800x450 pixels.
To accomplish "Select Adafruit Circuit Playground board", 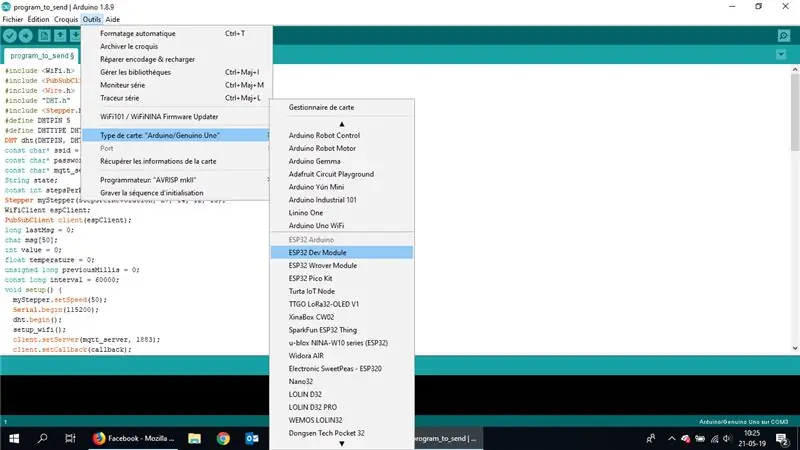I will click(342, 174).
